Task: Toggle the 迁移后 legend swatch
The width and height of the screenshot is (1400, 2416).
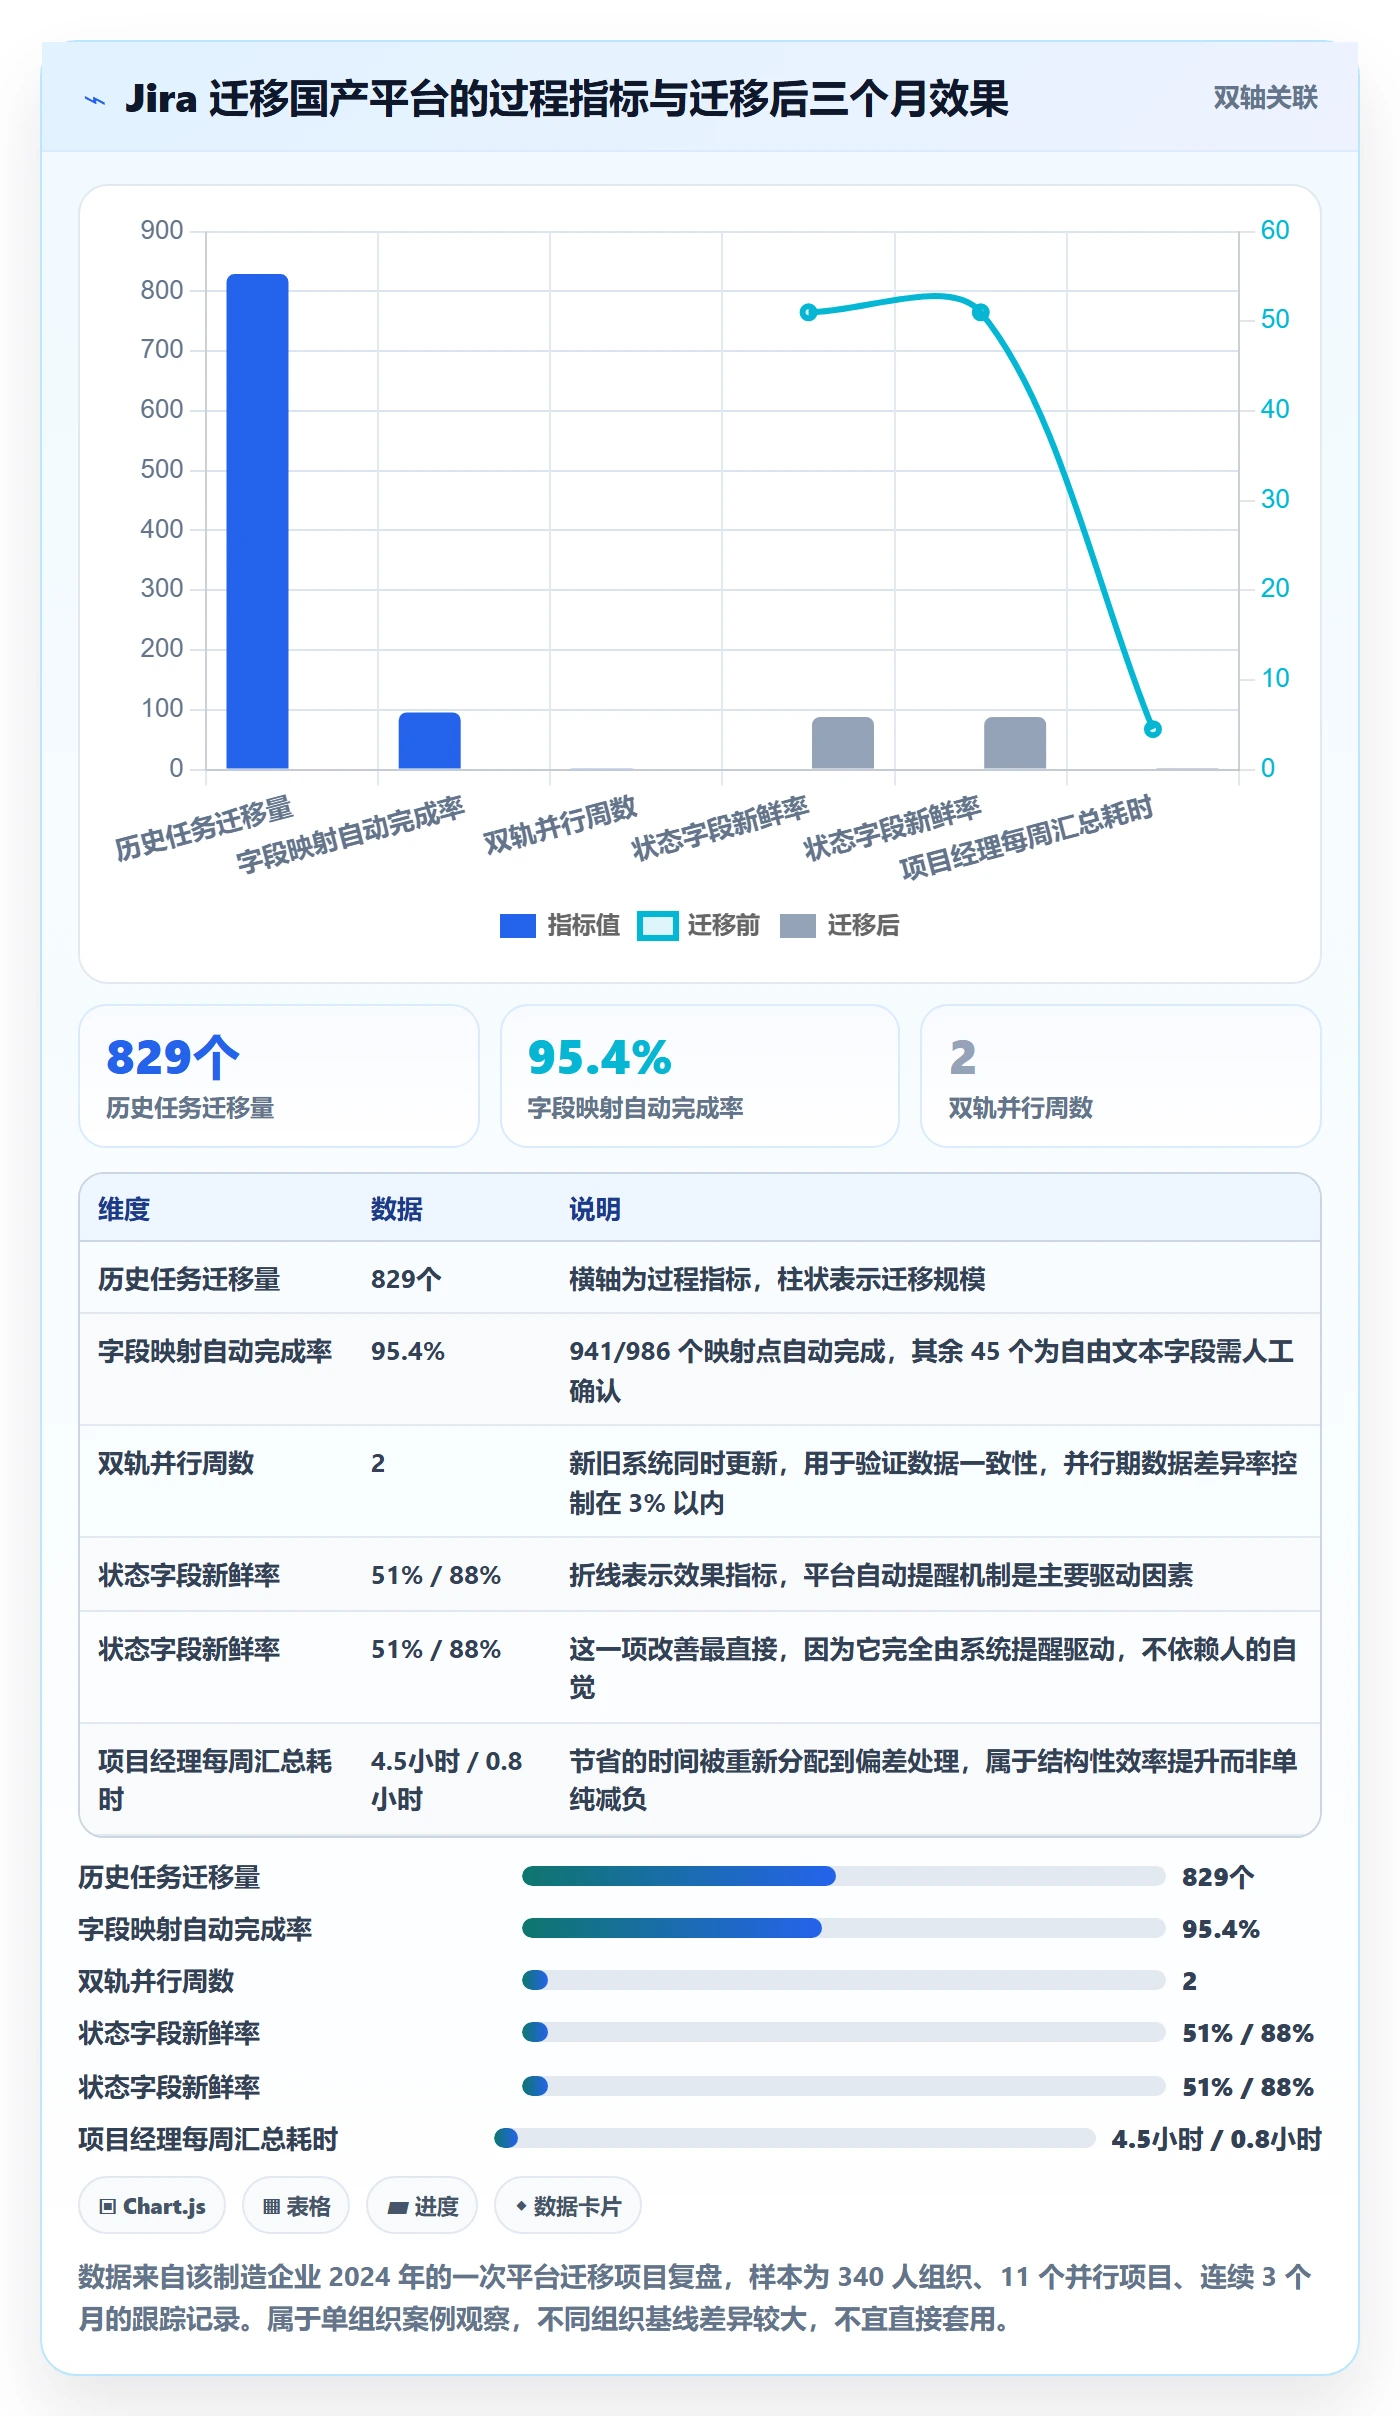Action: click(x=797, y=926)
